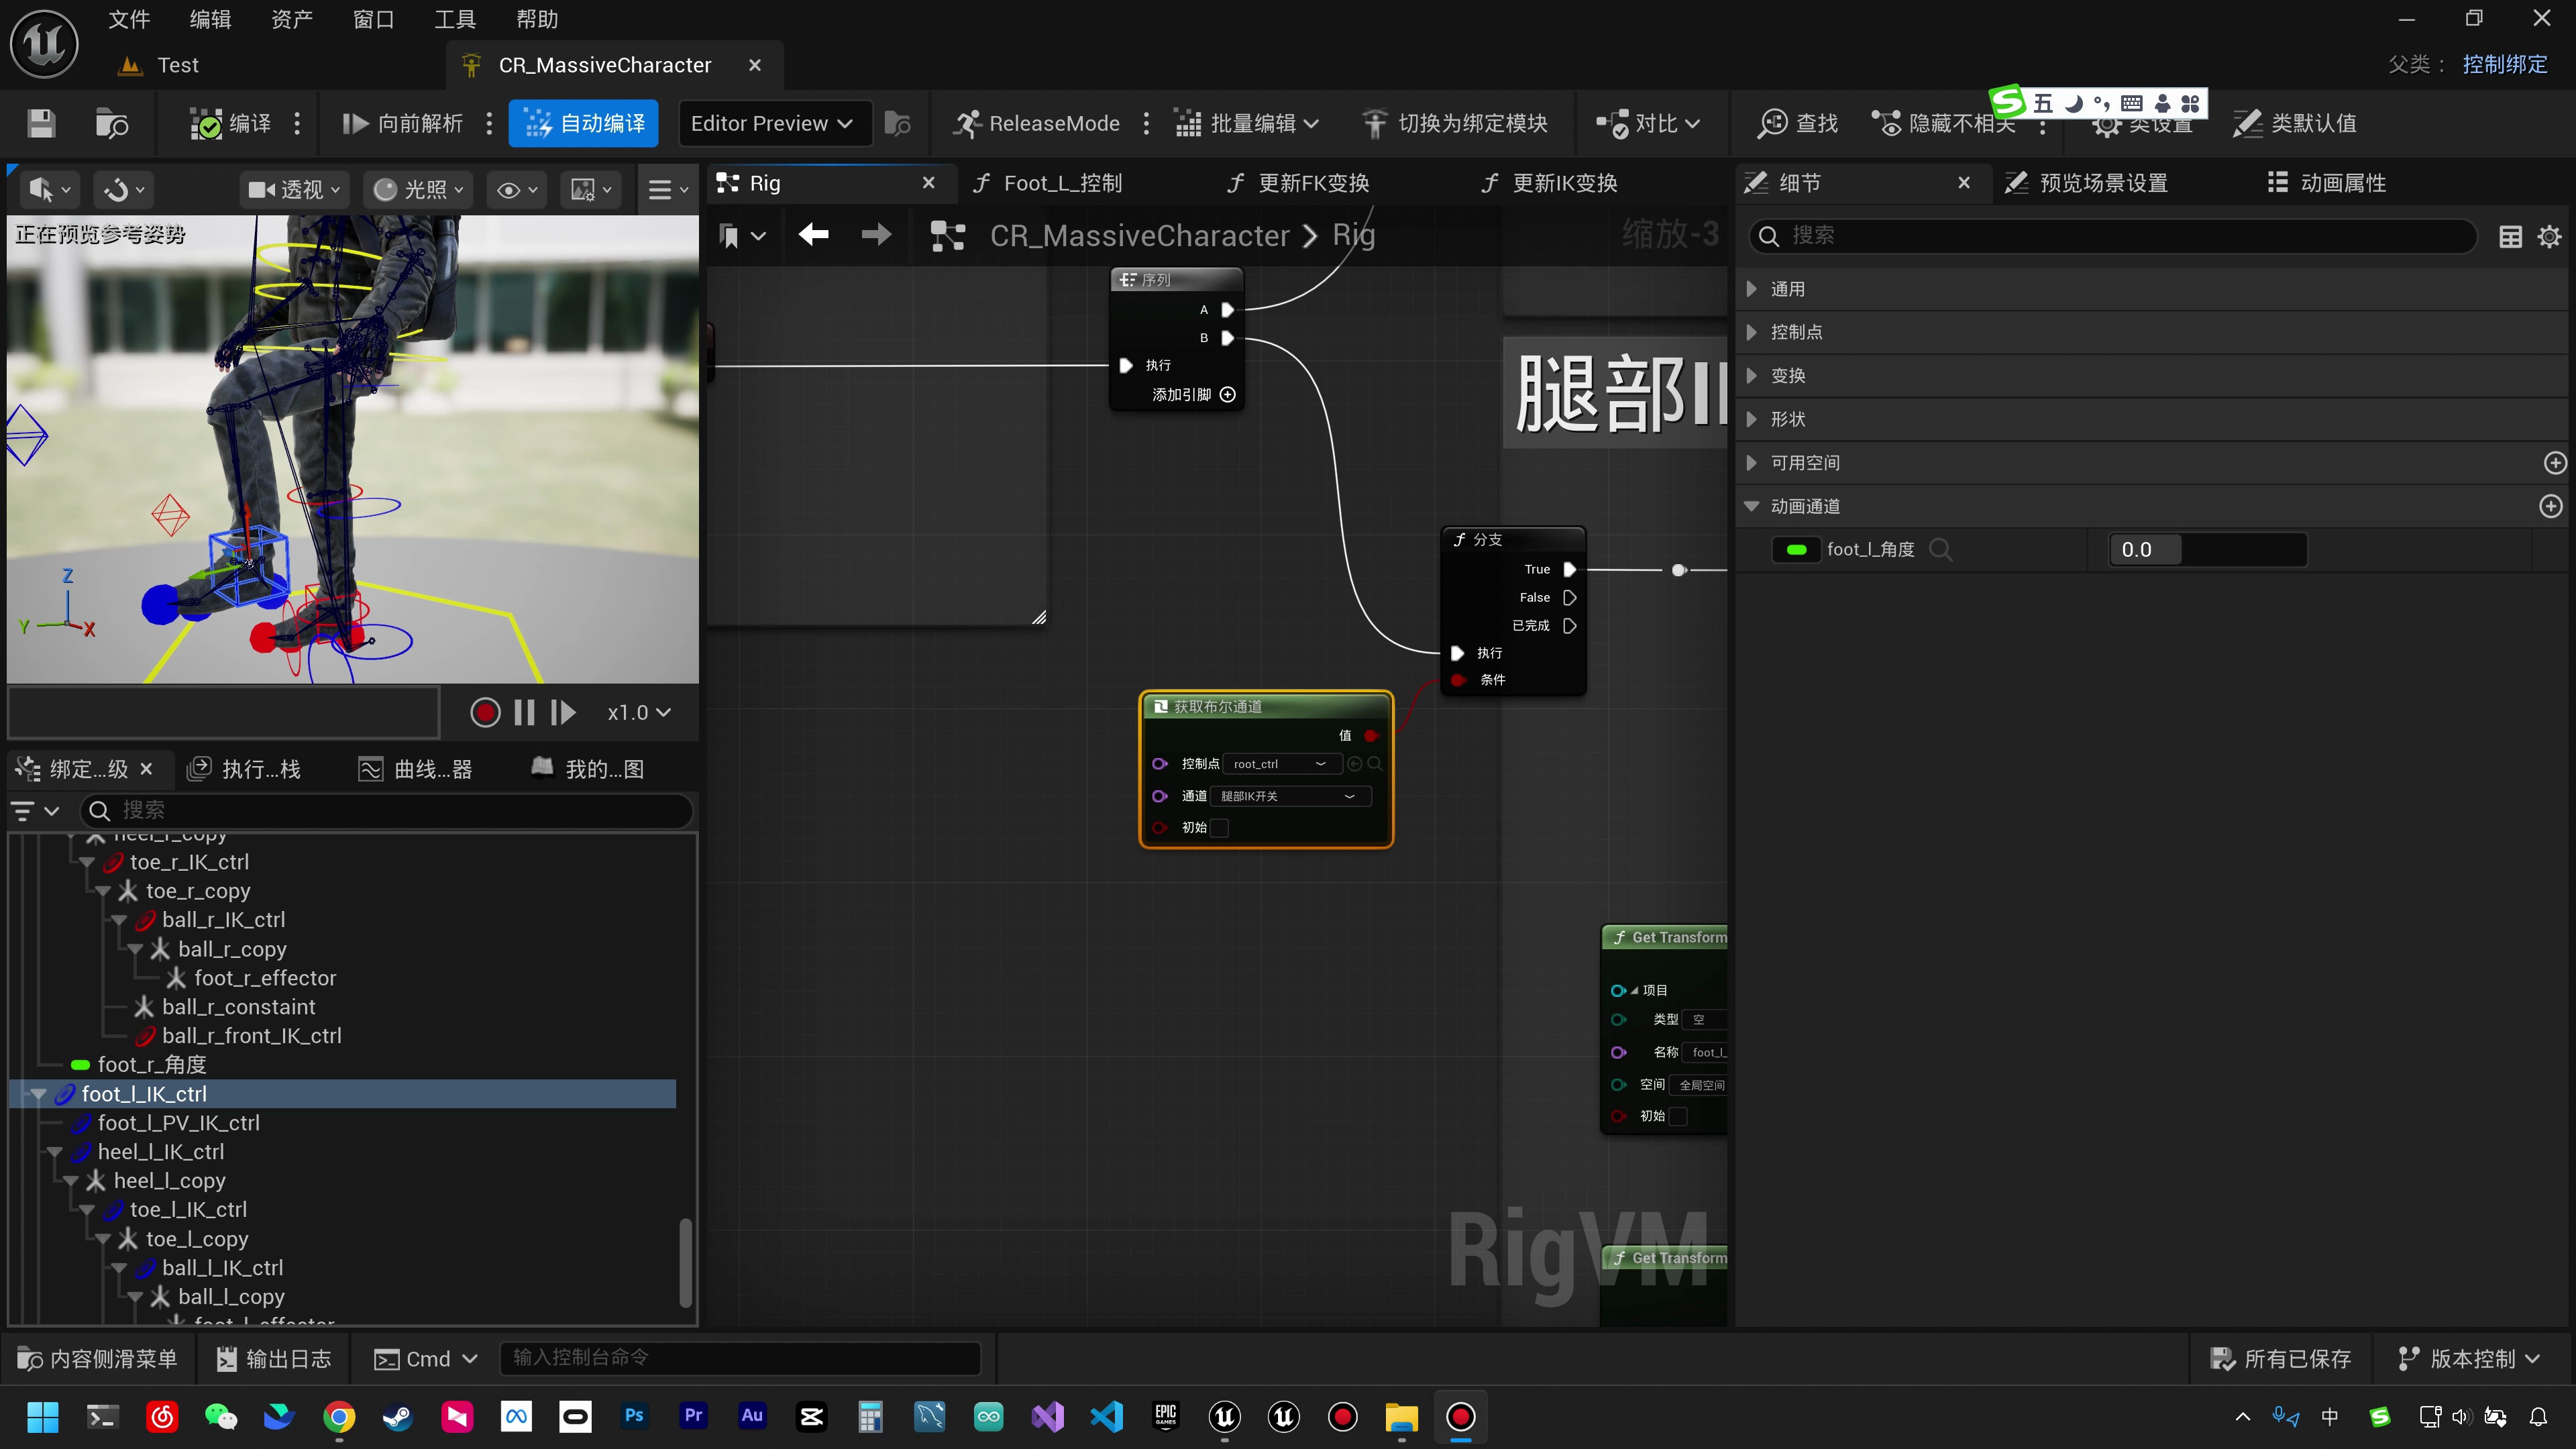This screenshot has height=1449, width=2576.
Task: Pause the viewport playback
Action: pos(524,712)
